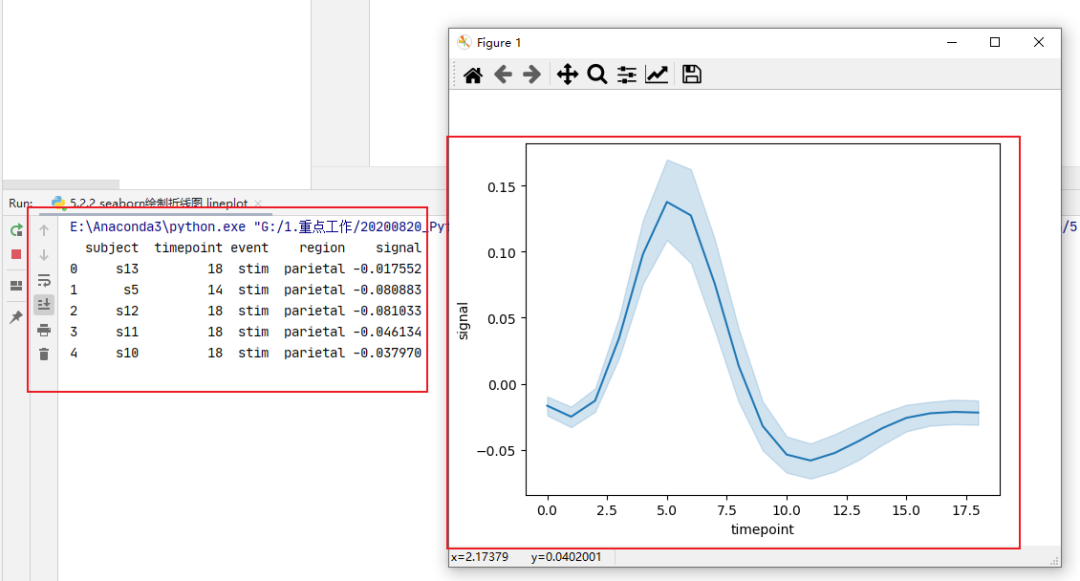1080x581 pixels.
Task: Toggle soft-wrap in run console
Action: pyautogui.click(x=44, y=280)
